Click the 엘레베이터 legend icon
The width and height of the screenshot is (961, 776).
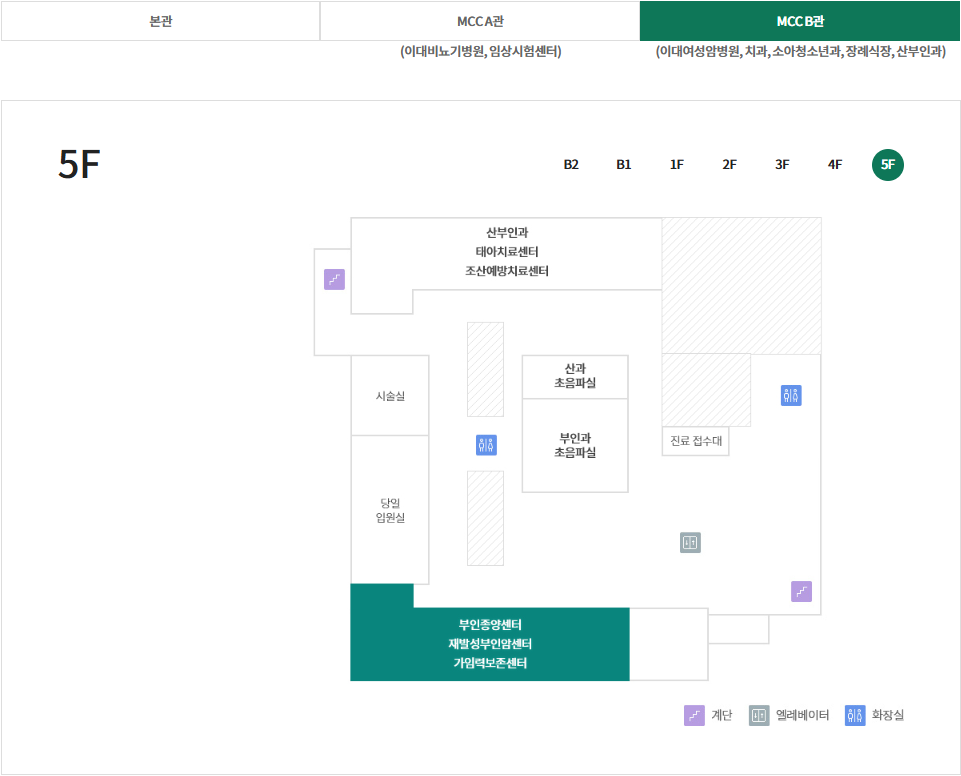click(759, 715)
